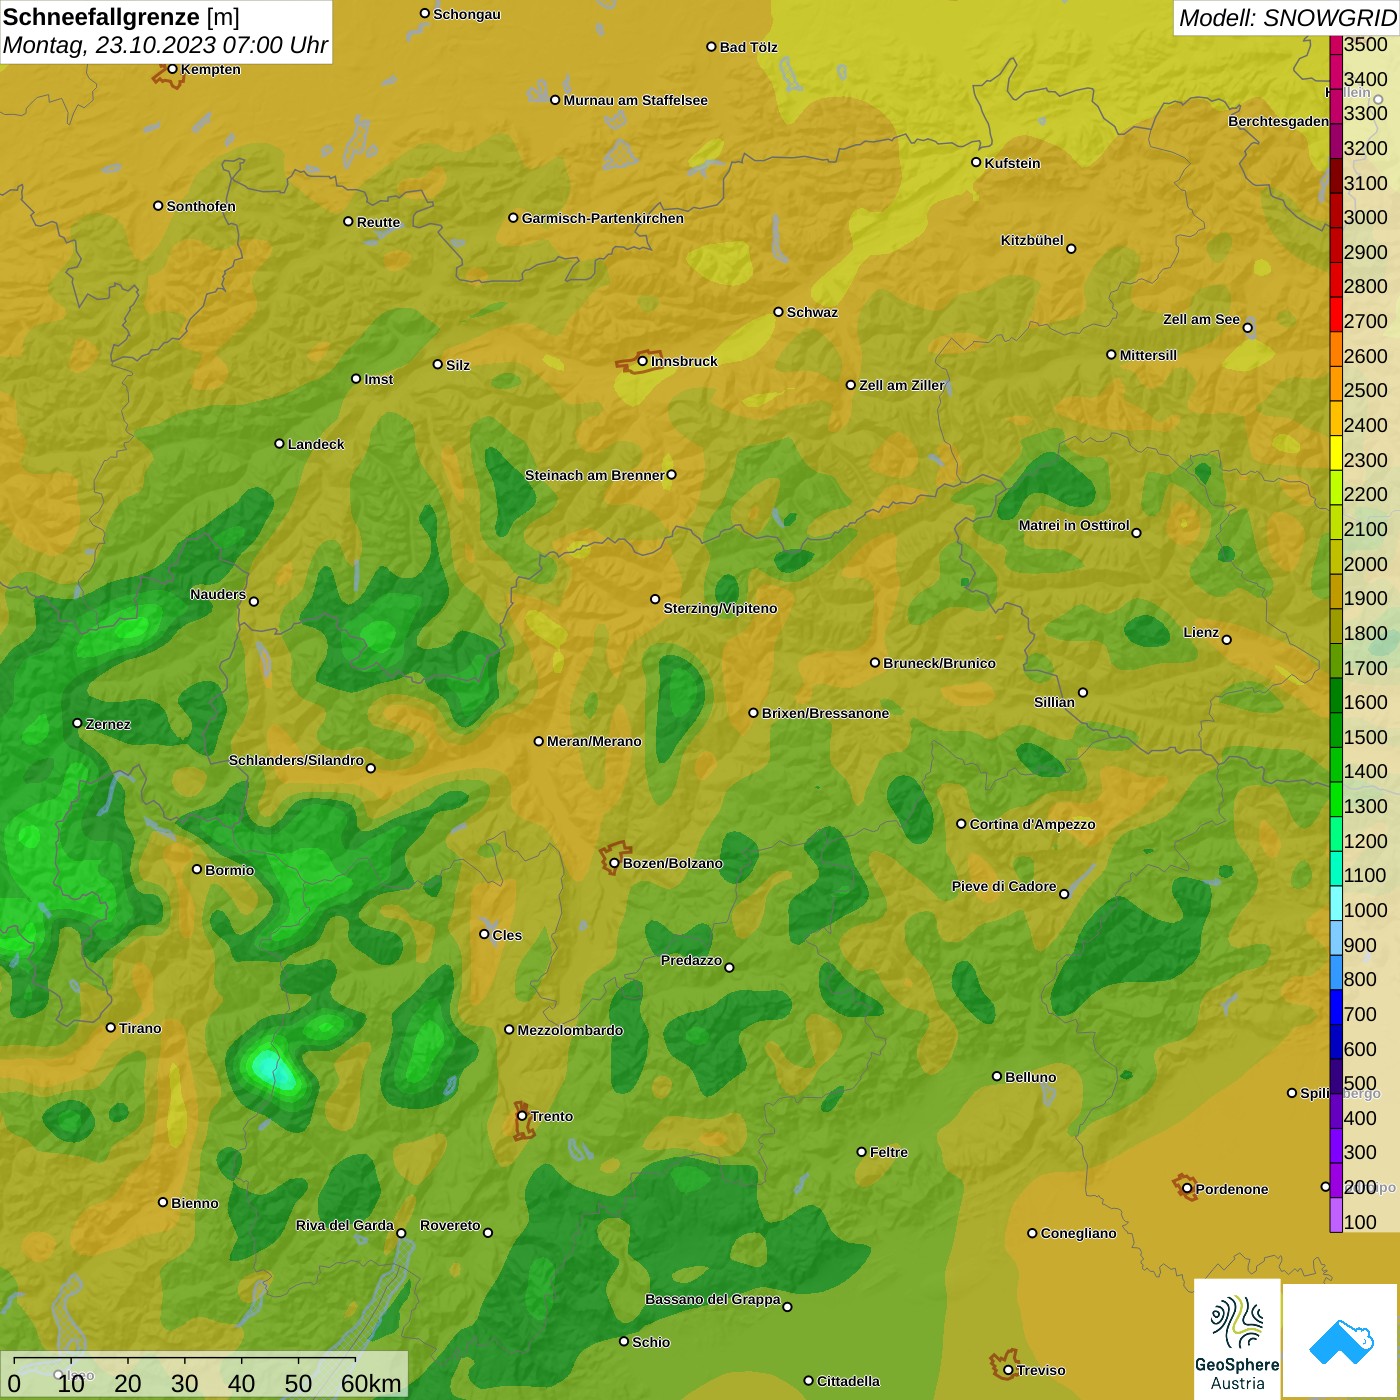Click the Belluno city marker dot

tap(996, 1076)
